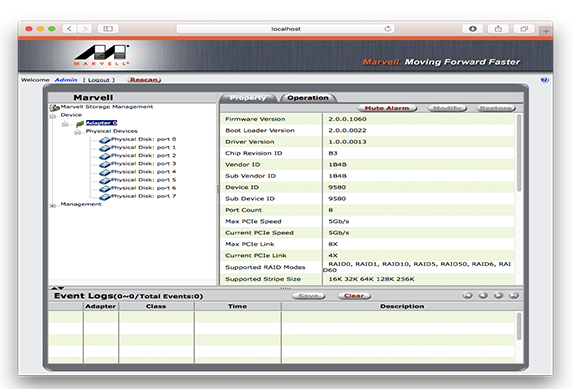Click the Safari forward arrow
This screenshot has height=389, width=572.
85,28
